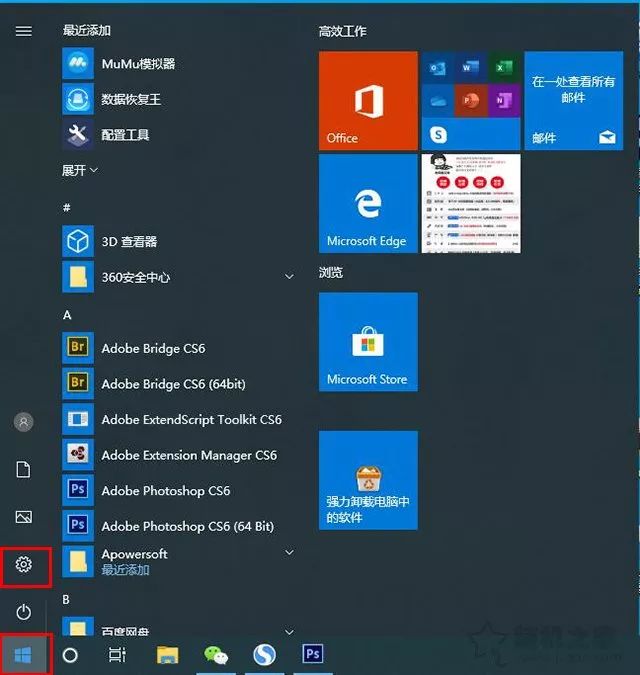
Task: Open the Microsoft Store tile
Action: click(368, 342)
